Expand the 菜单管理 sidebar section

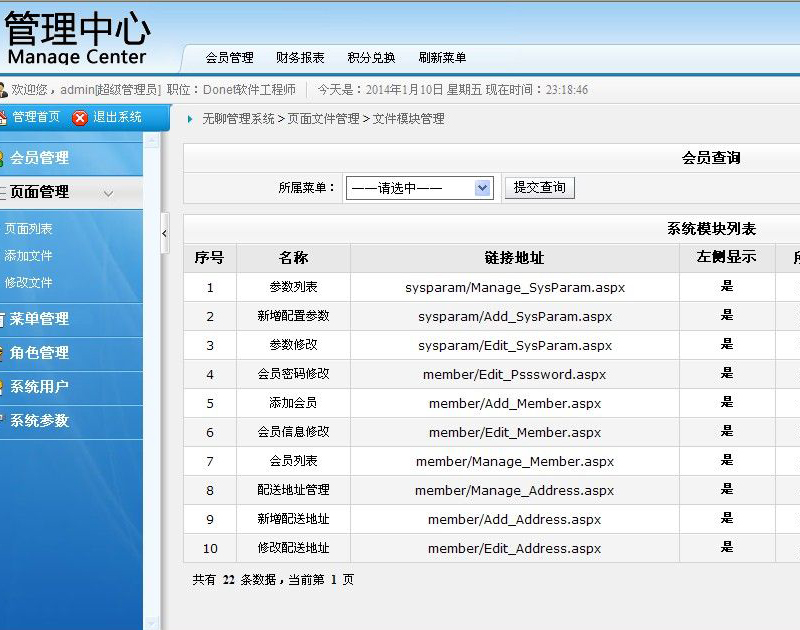tap(40, 319)
